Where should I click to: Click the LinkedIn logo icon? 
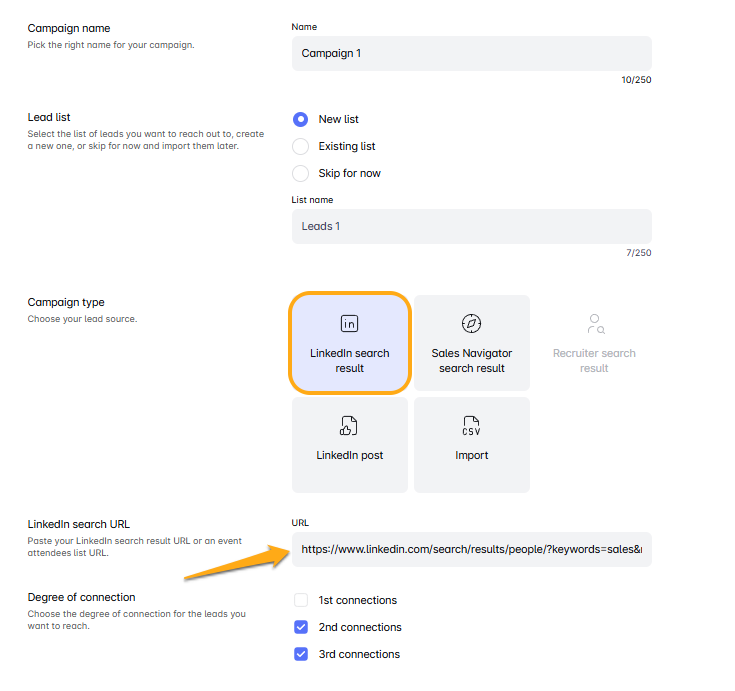(x=349, y=323)
